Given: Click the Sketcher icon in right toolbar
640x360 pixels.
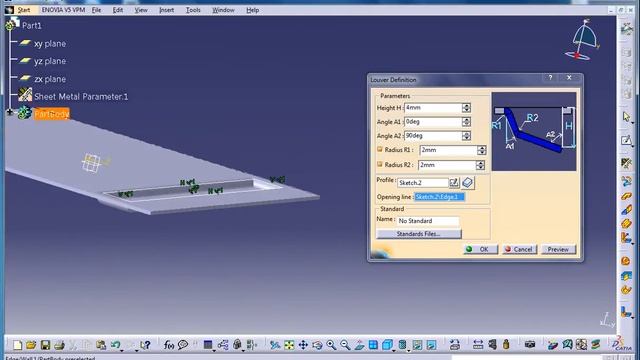Looking at the screenshot, I should coord(626,140).
